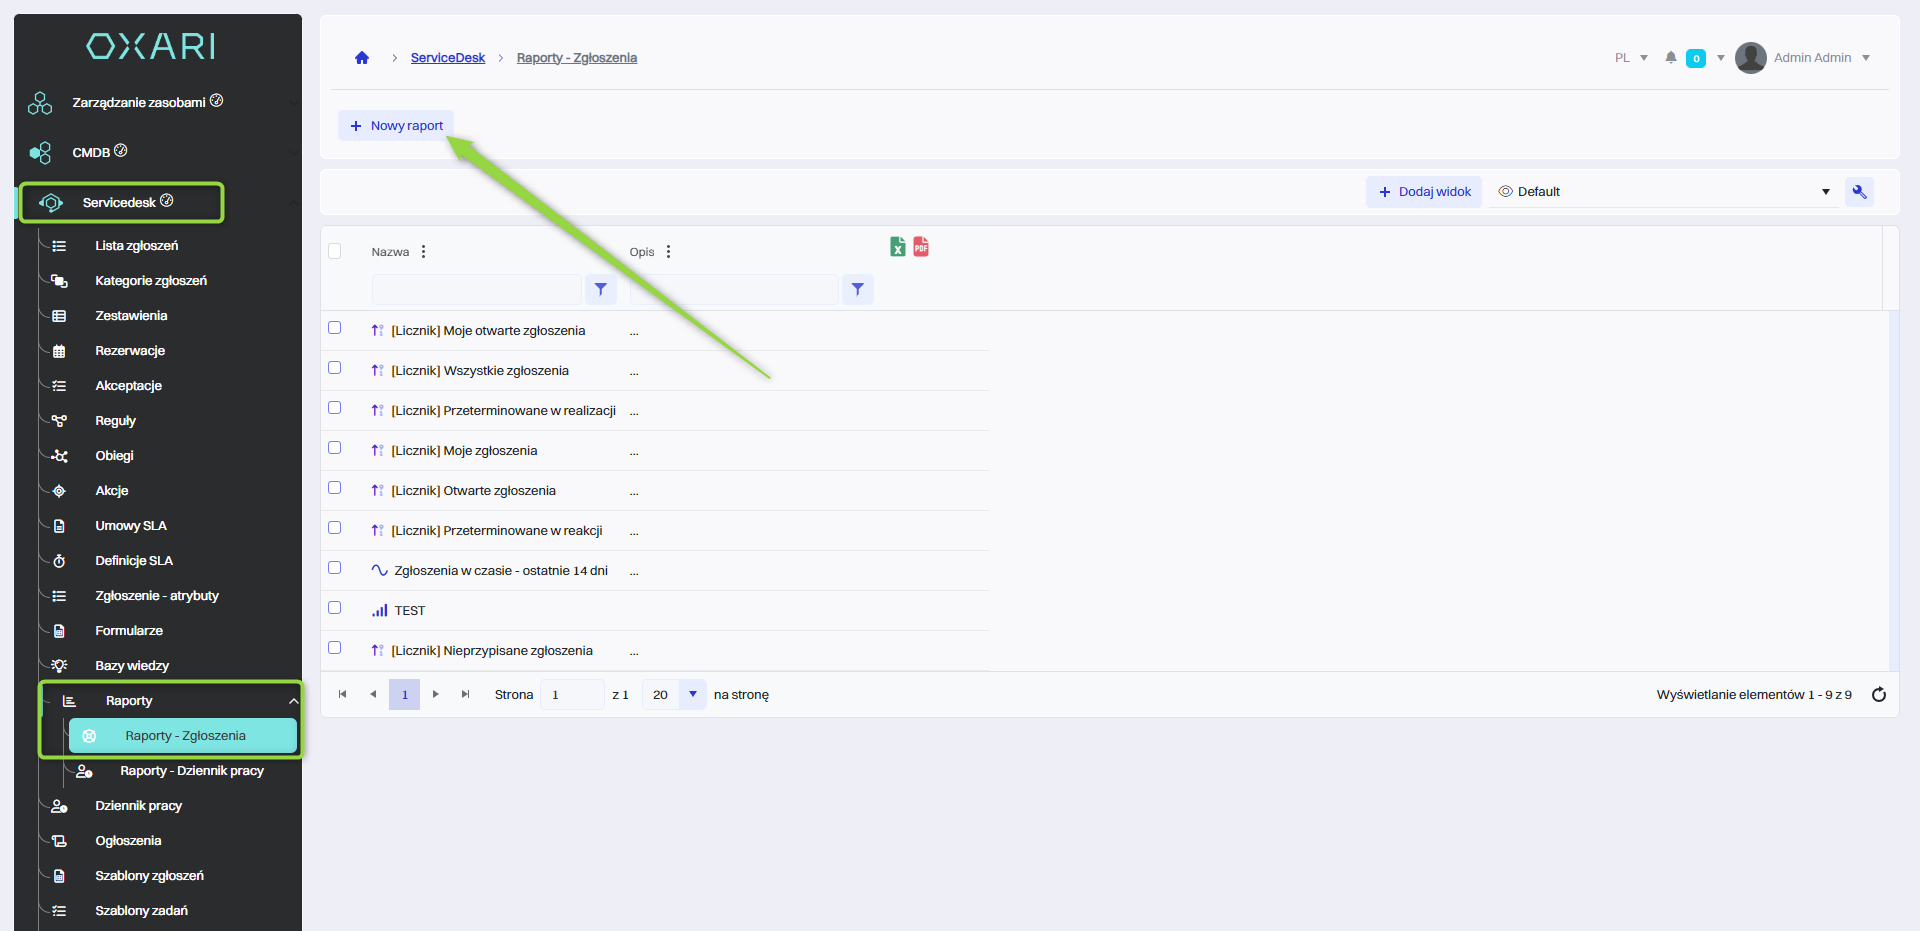Click the Nowy raport button
1920x931 pixels.
(396, 126)
